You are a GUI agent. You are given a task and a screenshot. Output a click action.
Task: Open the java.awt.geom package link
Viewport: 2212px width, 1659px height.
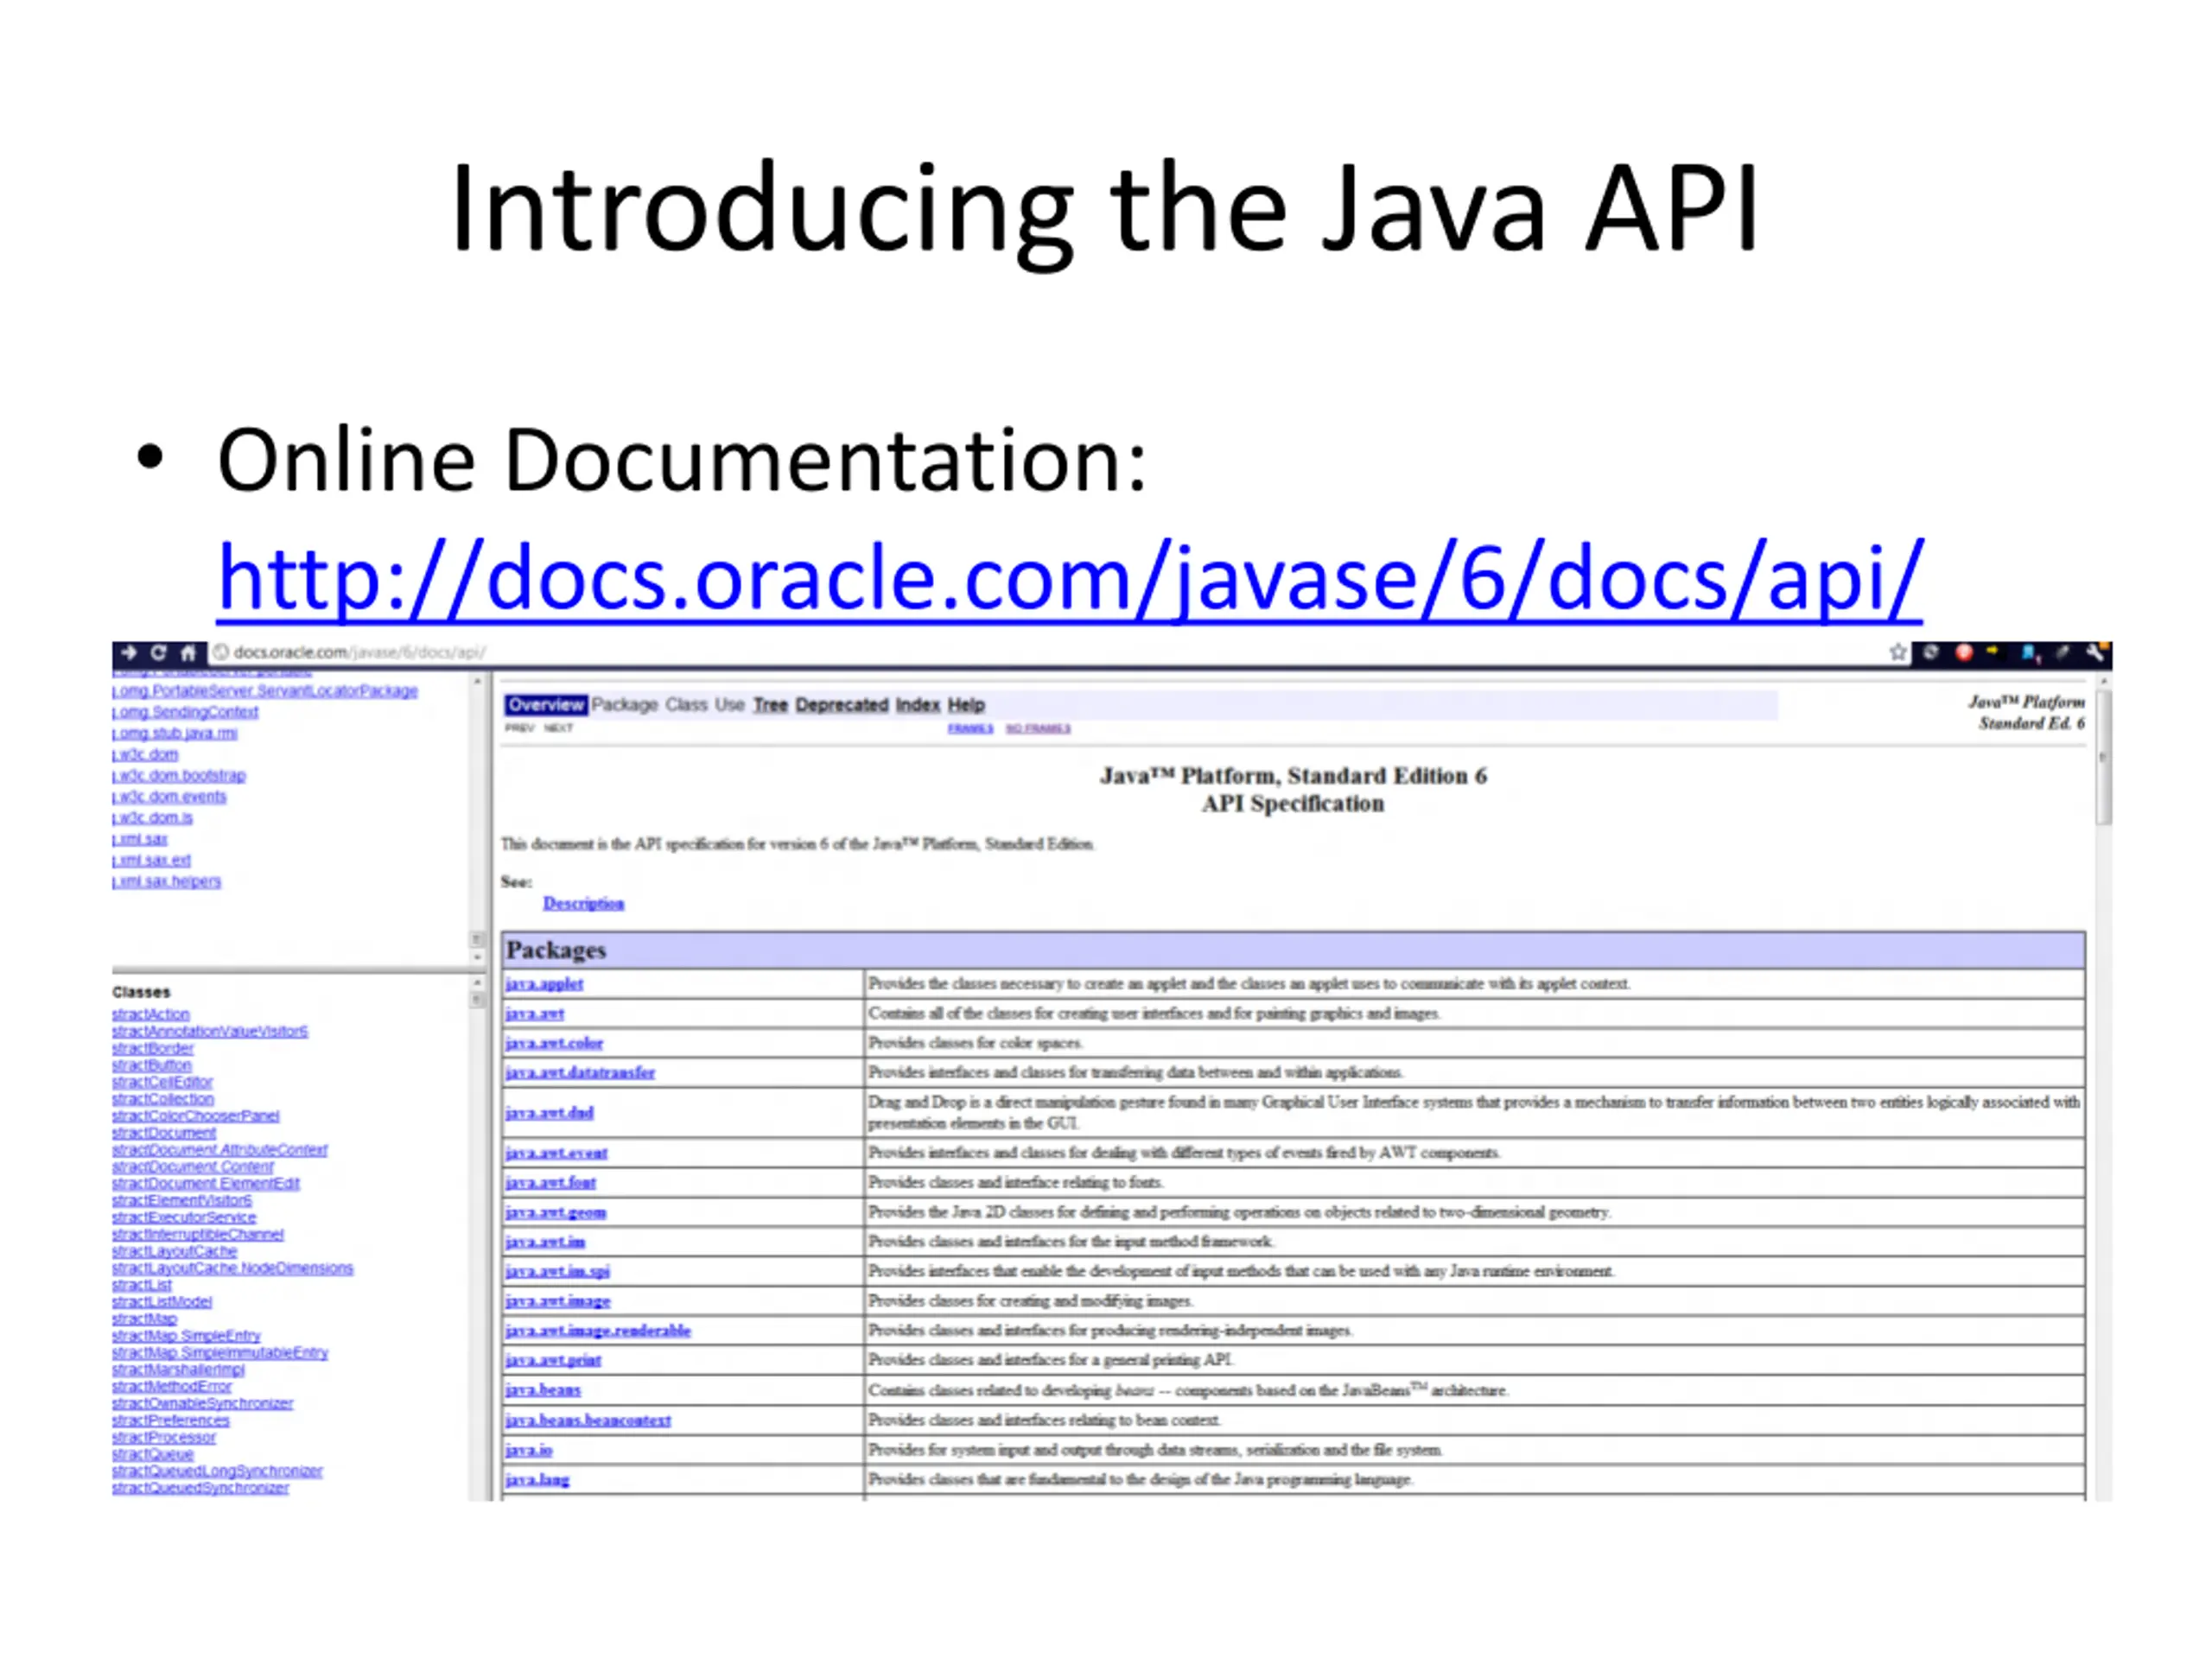click(556, 1212)
